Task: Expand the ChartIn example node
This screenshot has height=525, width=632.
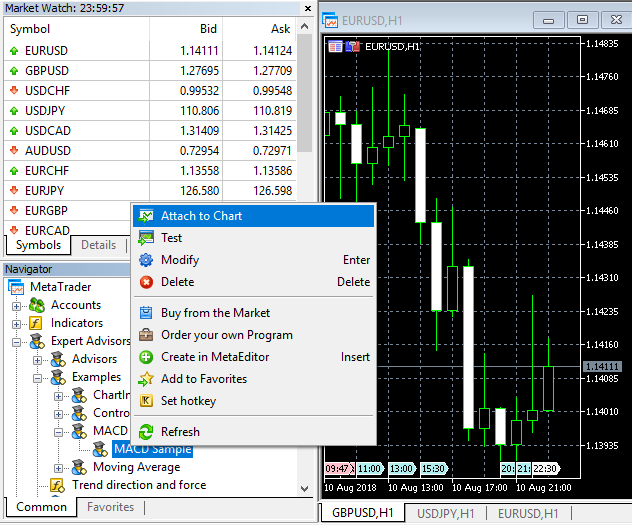Action: click(x=58, y=396)
